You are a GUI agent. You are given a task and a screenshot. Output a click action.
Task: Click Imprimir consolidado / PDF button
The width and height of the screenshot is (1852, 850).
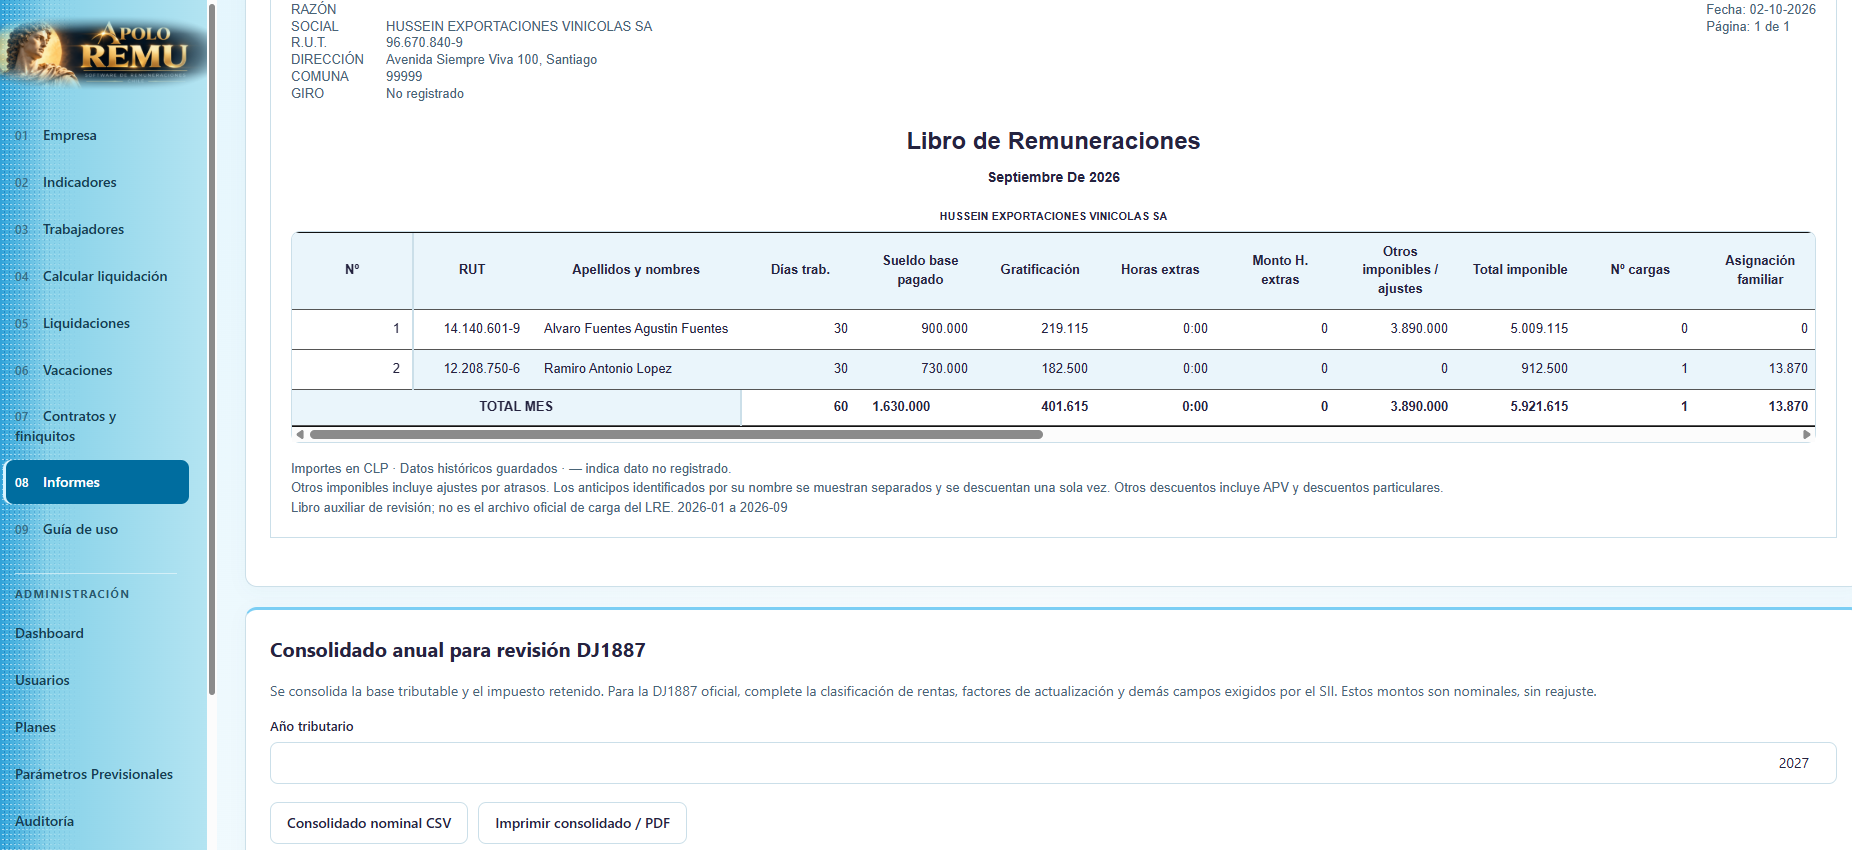point(582,823)
